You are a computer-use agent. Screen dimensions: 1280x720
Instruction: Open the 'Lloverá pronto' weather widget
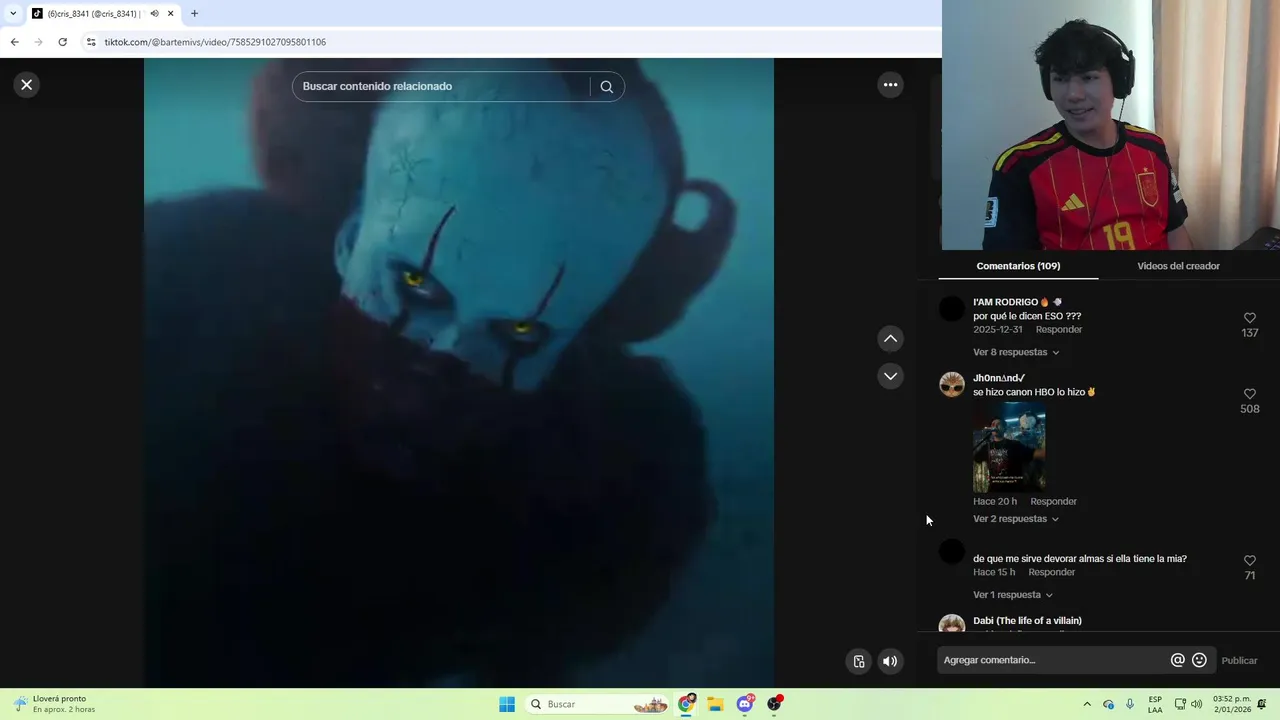pos(53,704)
